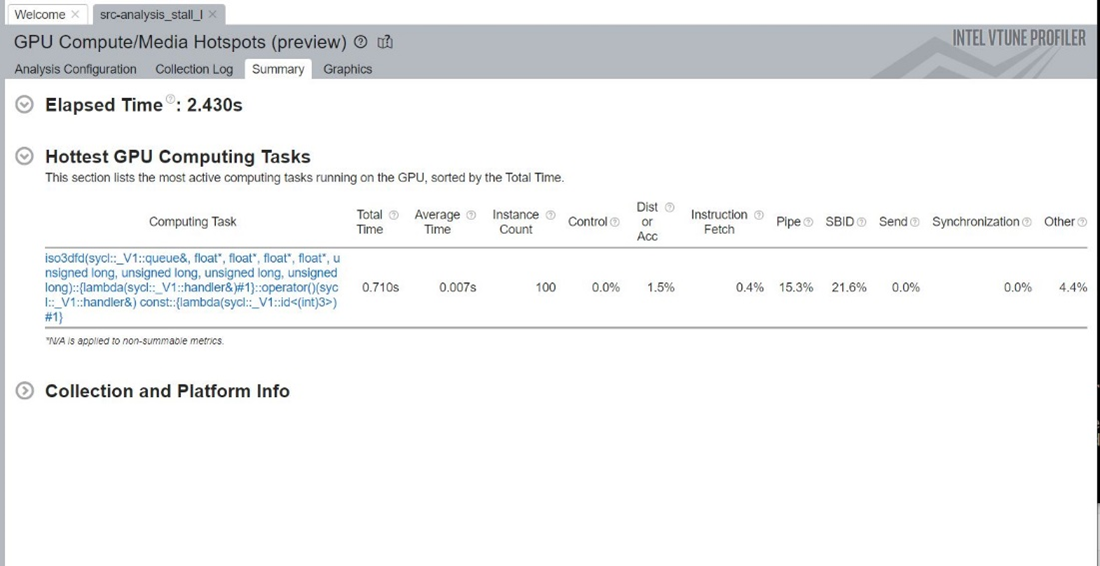Image resolution: width=1100 pixels, height=566 pixels.
Task: Open the Collection Log tab
Action: click(194, 69)
